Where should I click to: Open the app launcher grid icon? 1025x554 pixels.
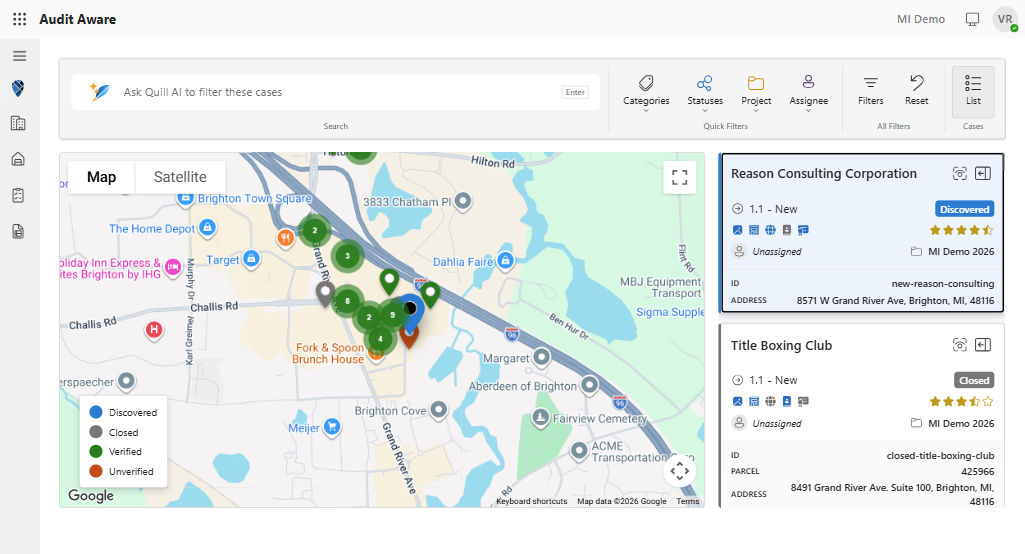pos(20,19)
